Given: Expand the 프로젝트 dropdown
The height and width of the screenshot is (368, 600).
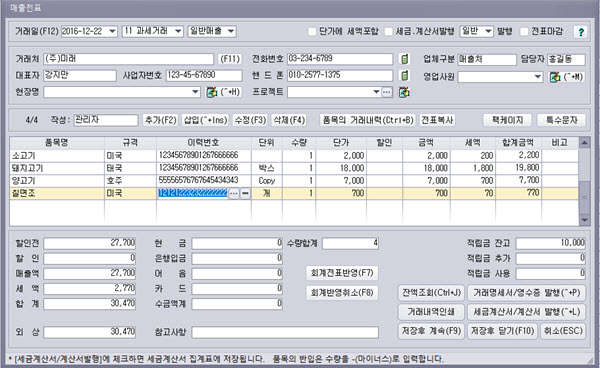Looking at the screenshot, I should [376, 92].
